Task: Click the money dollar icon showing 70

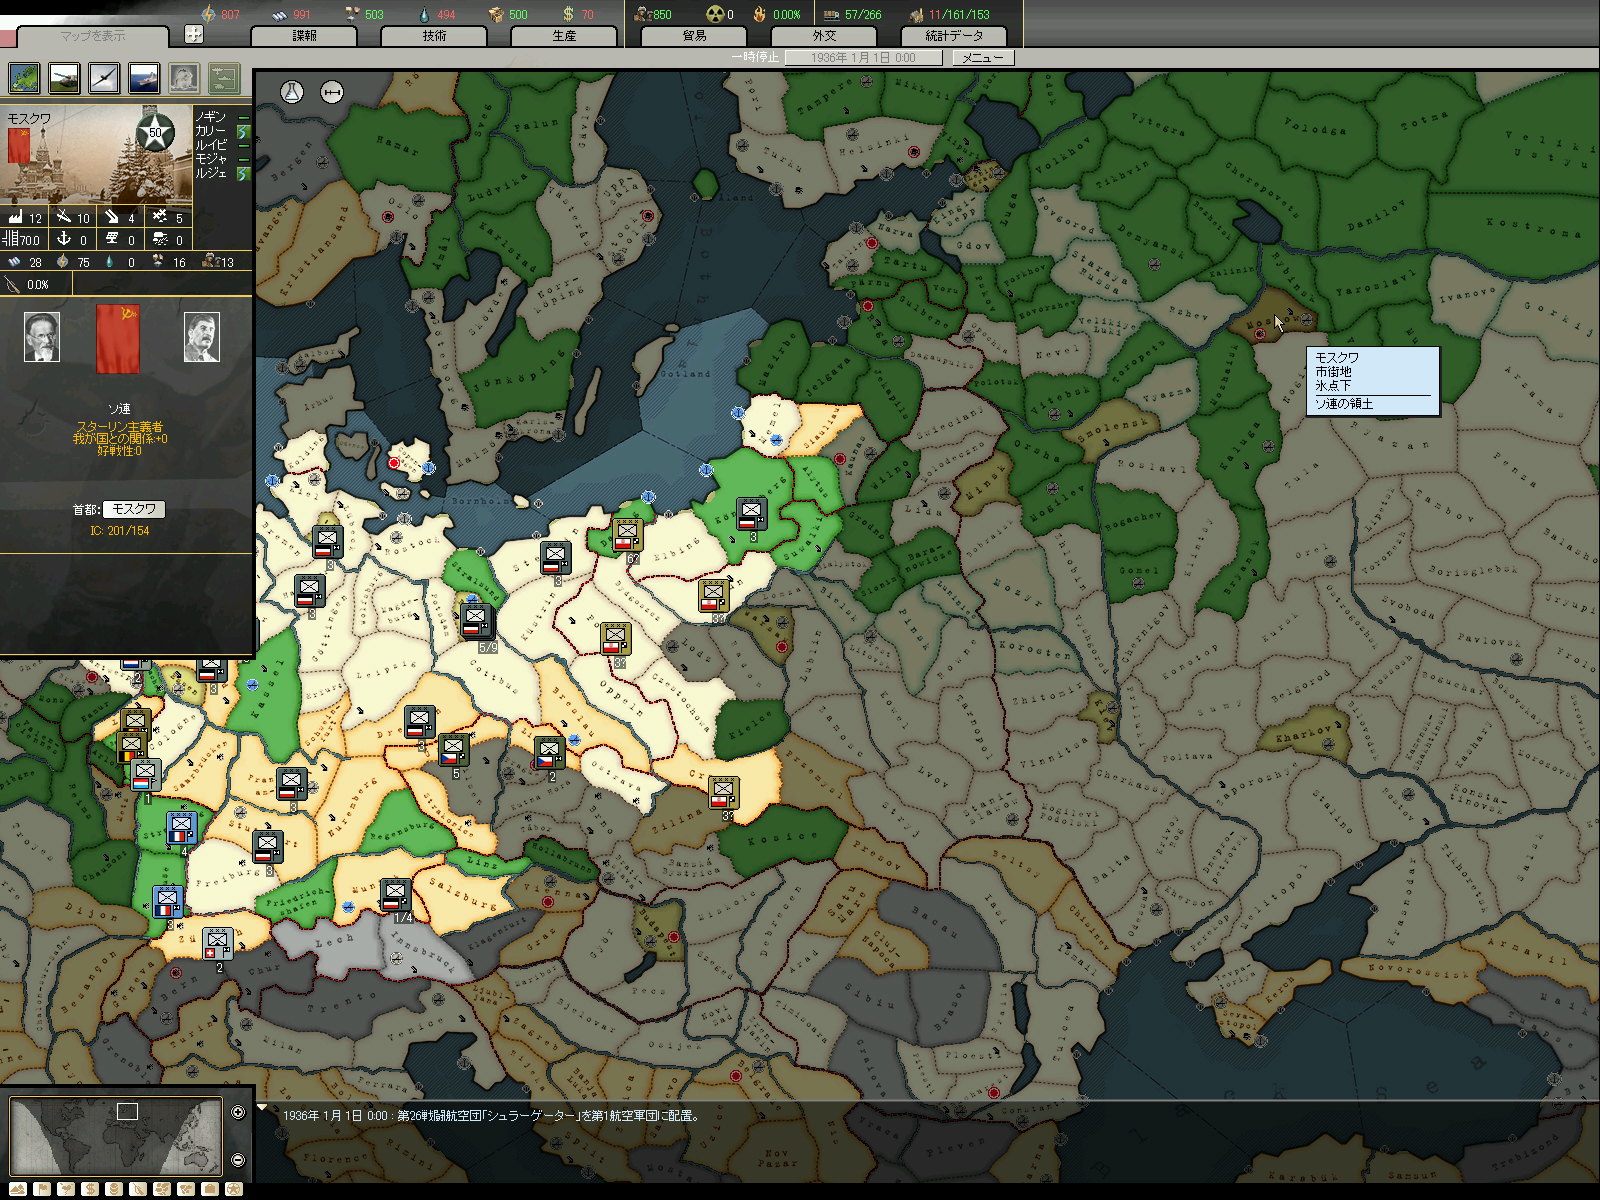Action: click(568, 14)
